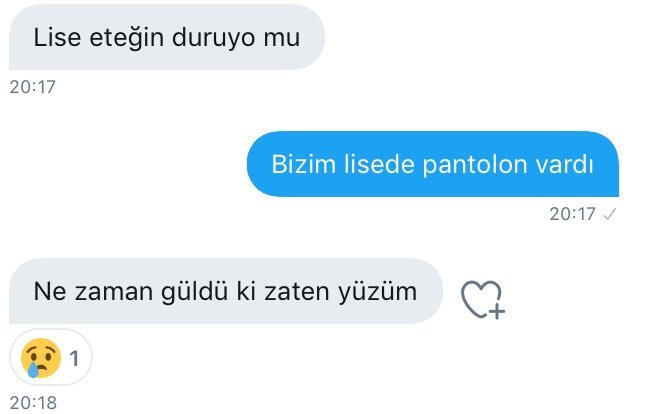Click the 20:17 timestamp under blue message

click(x=573, y=214)
